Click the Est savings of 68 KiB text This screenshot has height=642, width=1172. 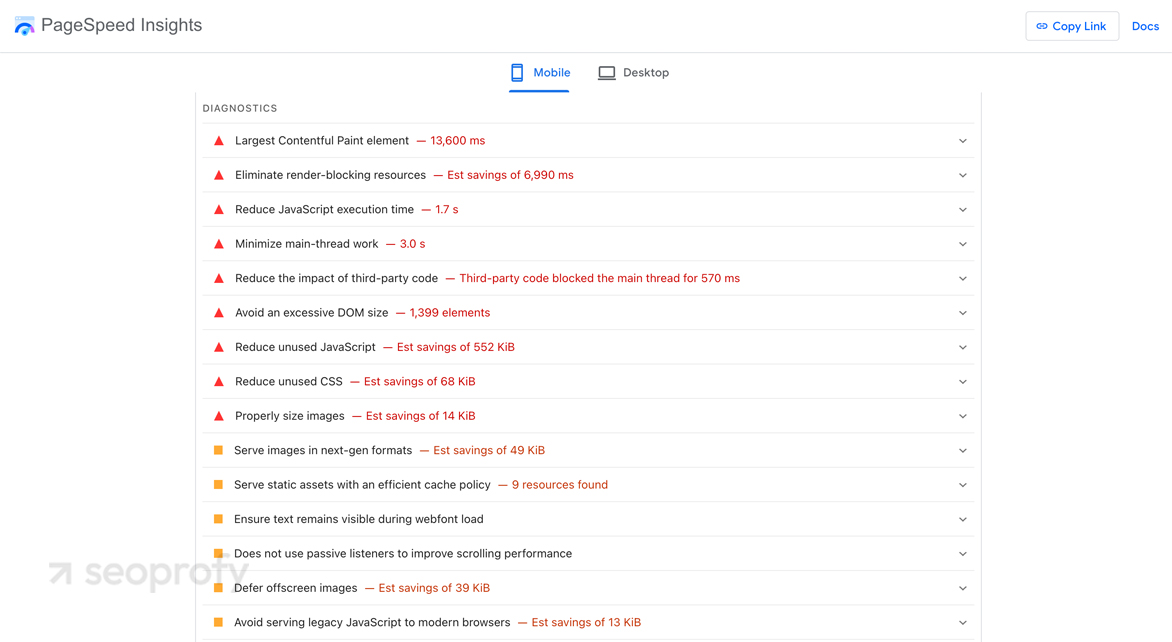click(419, 381)
